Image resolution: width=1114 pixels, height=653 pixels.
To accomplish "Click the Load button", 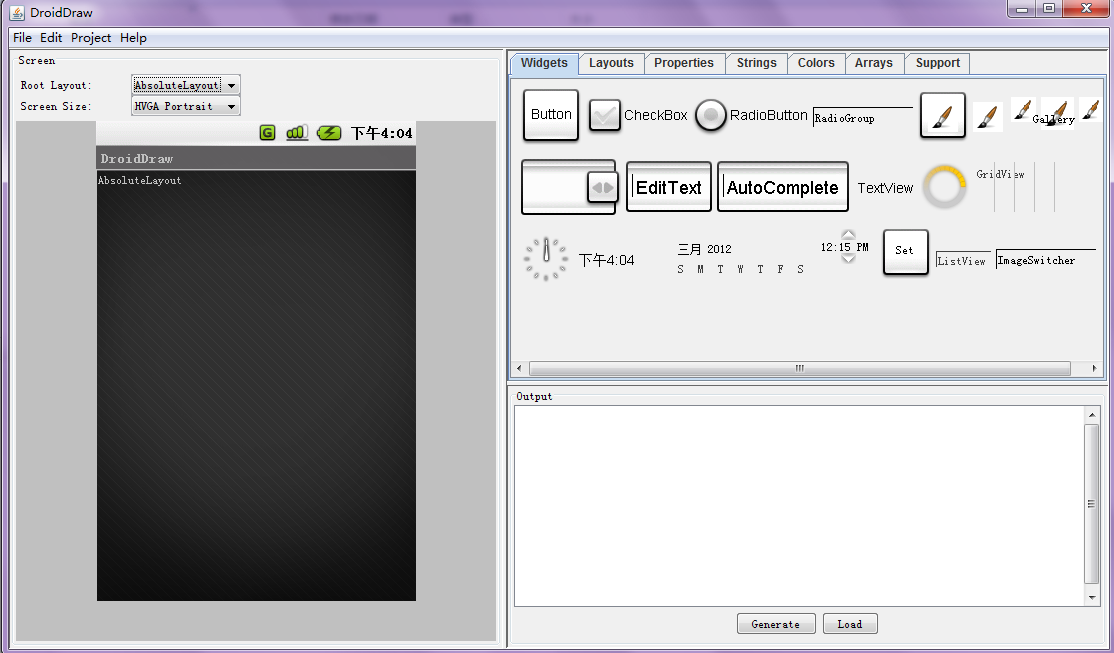I will coord(850,624).
